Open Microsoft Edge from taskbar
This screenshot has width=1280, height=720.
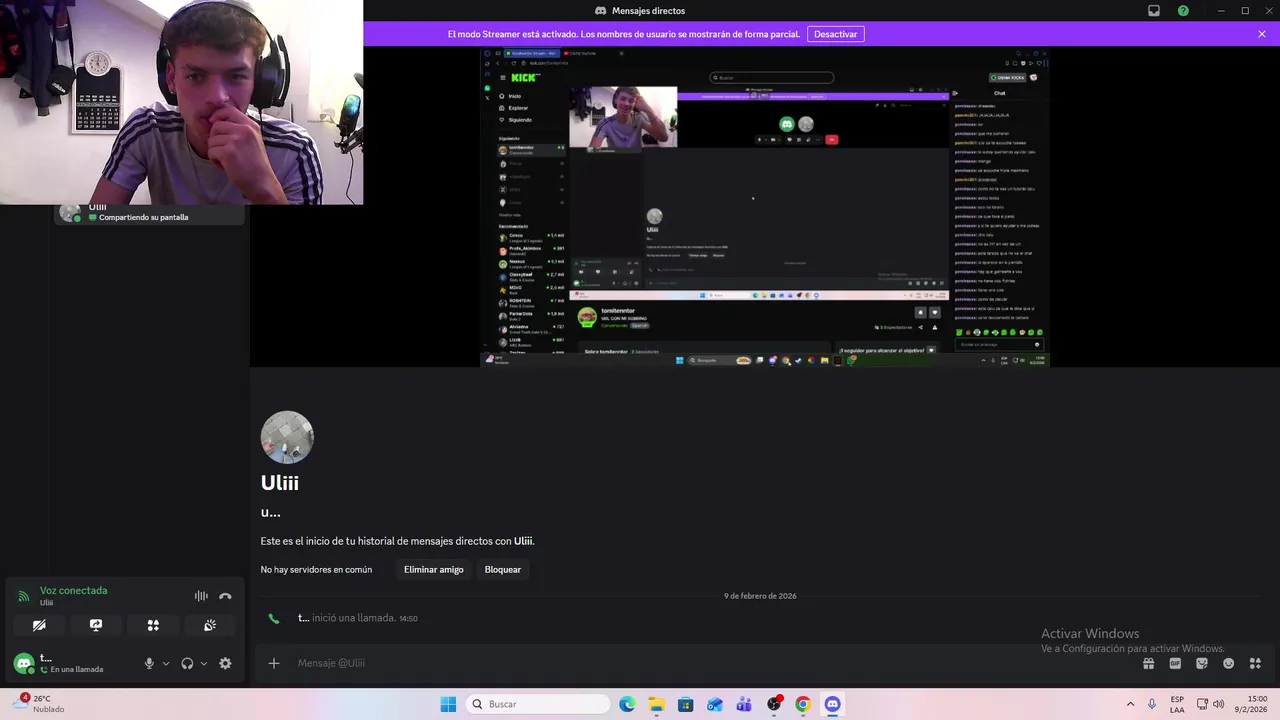(627, 704)
